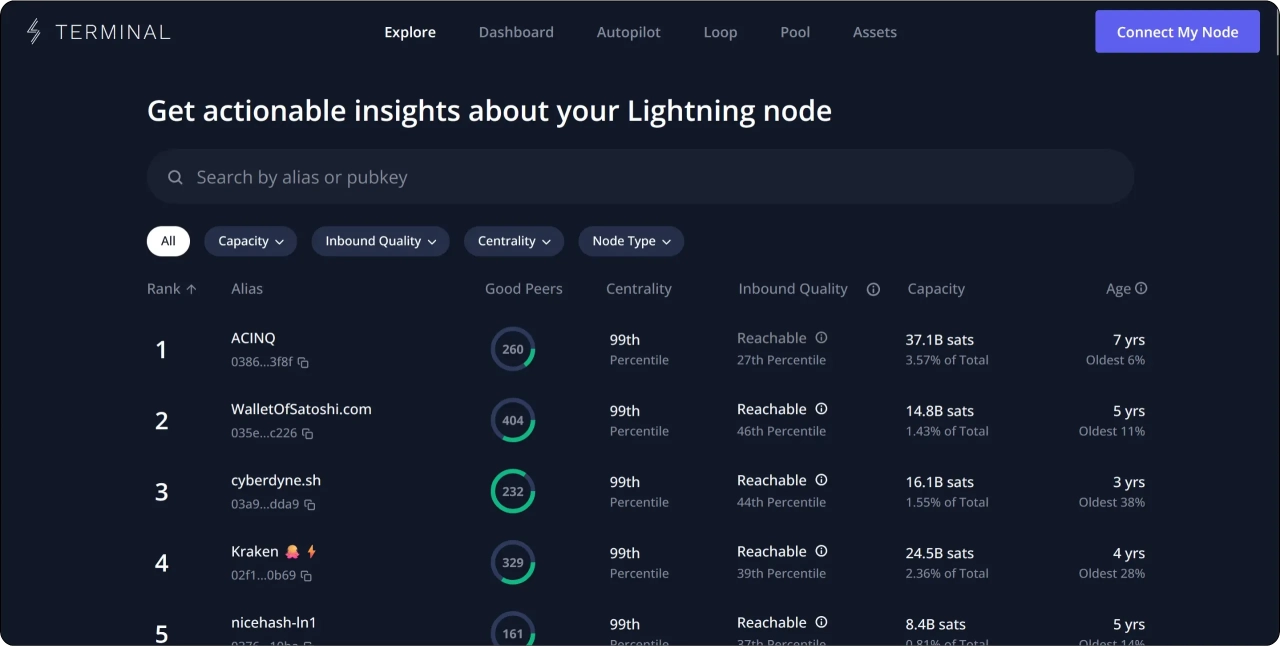
Task: Click info icon next to Age header
Action: click(x=1141, y=288)
